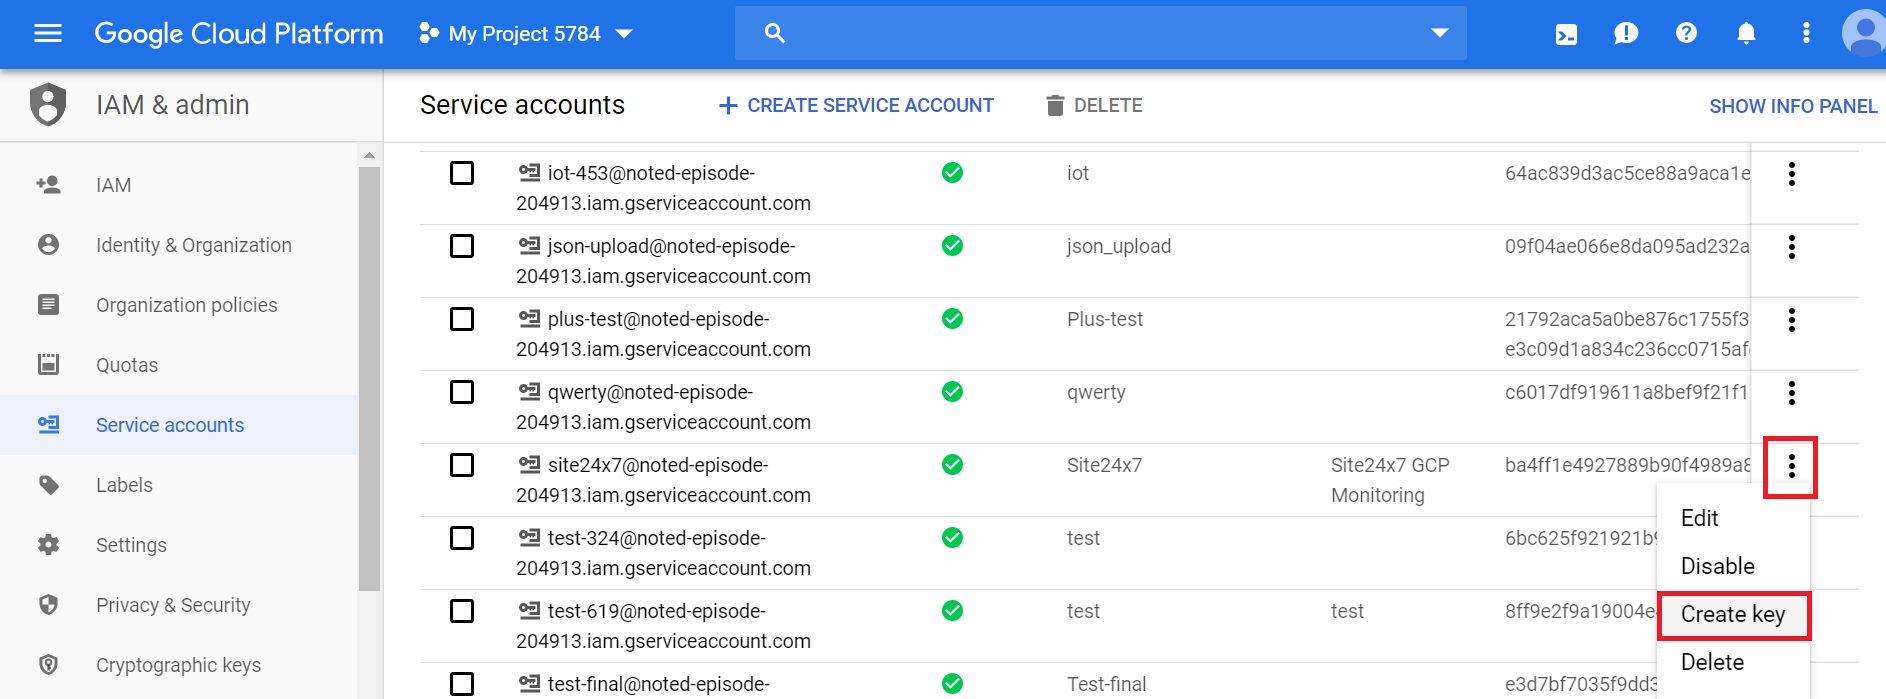
Task: Open actions menu for qwerty account
Action: (x=1791, y=393)
